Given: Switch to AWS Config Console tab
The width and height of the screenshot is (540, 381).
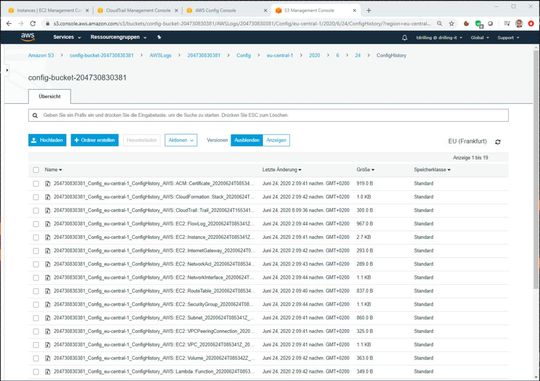Looking at the screenshot, I should click(227, 10).
